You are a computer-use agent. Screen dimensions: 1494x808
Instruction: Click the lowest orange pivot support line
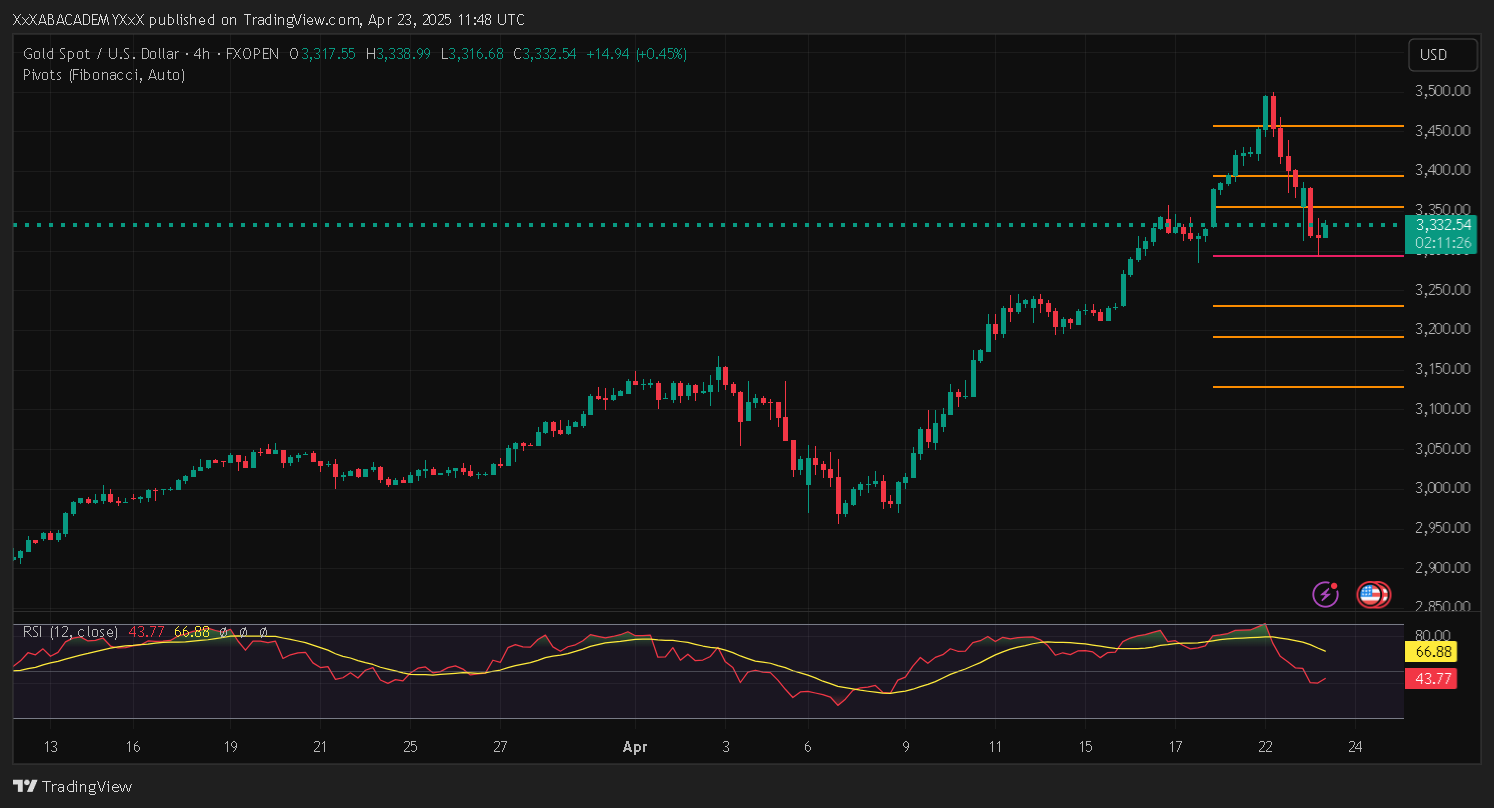click(1300, 387)
